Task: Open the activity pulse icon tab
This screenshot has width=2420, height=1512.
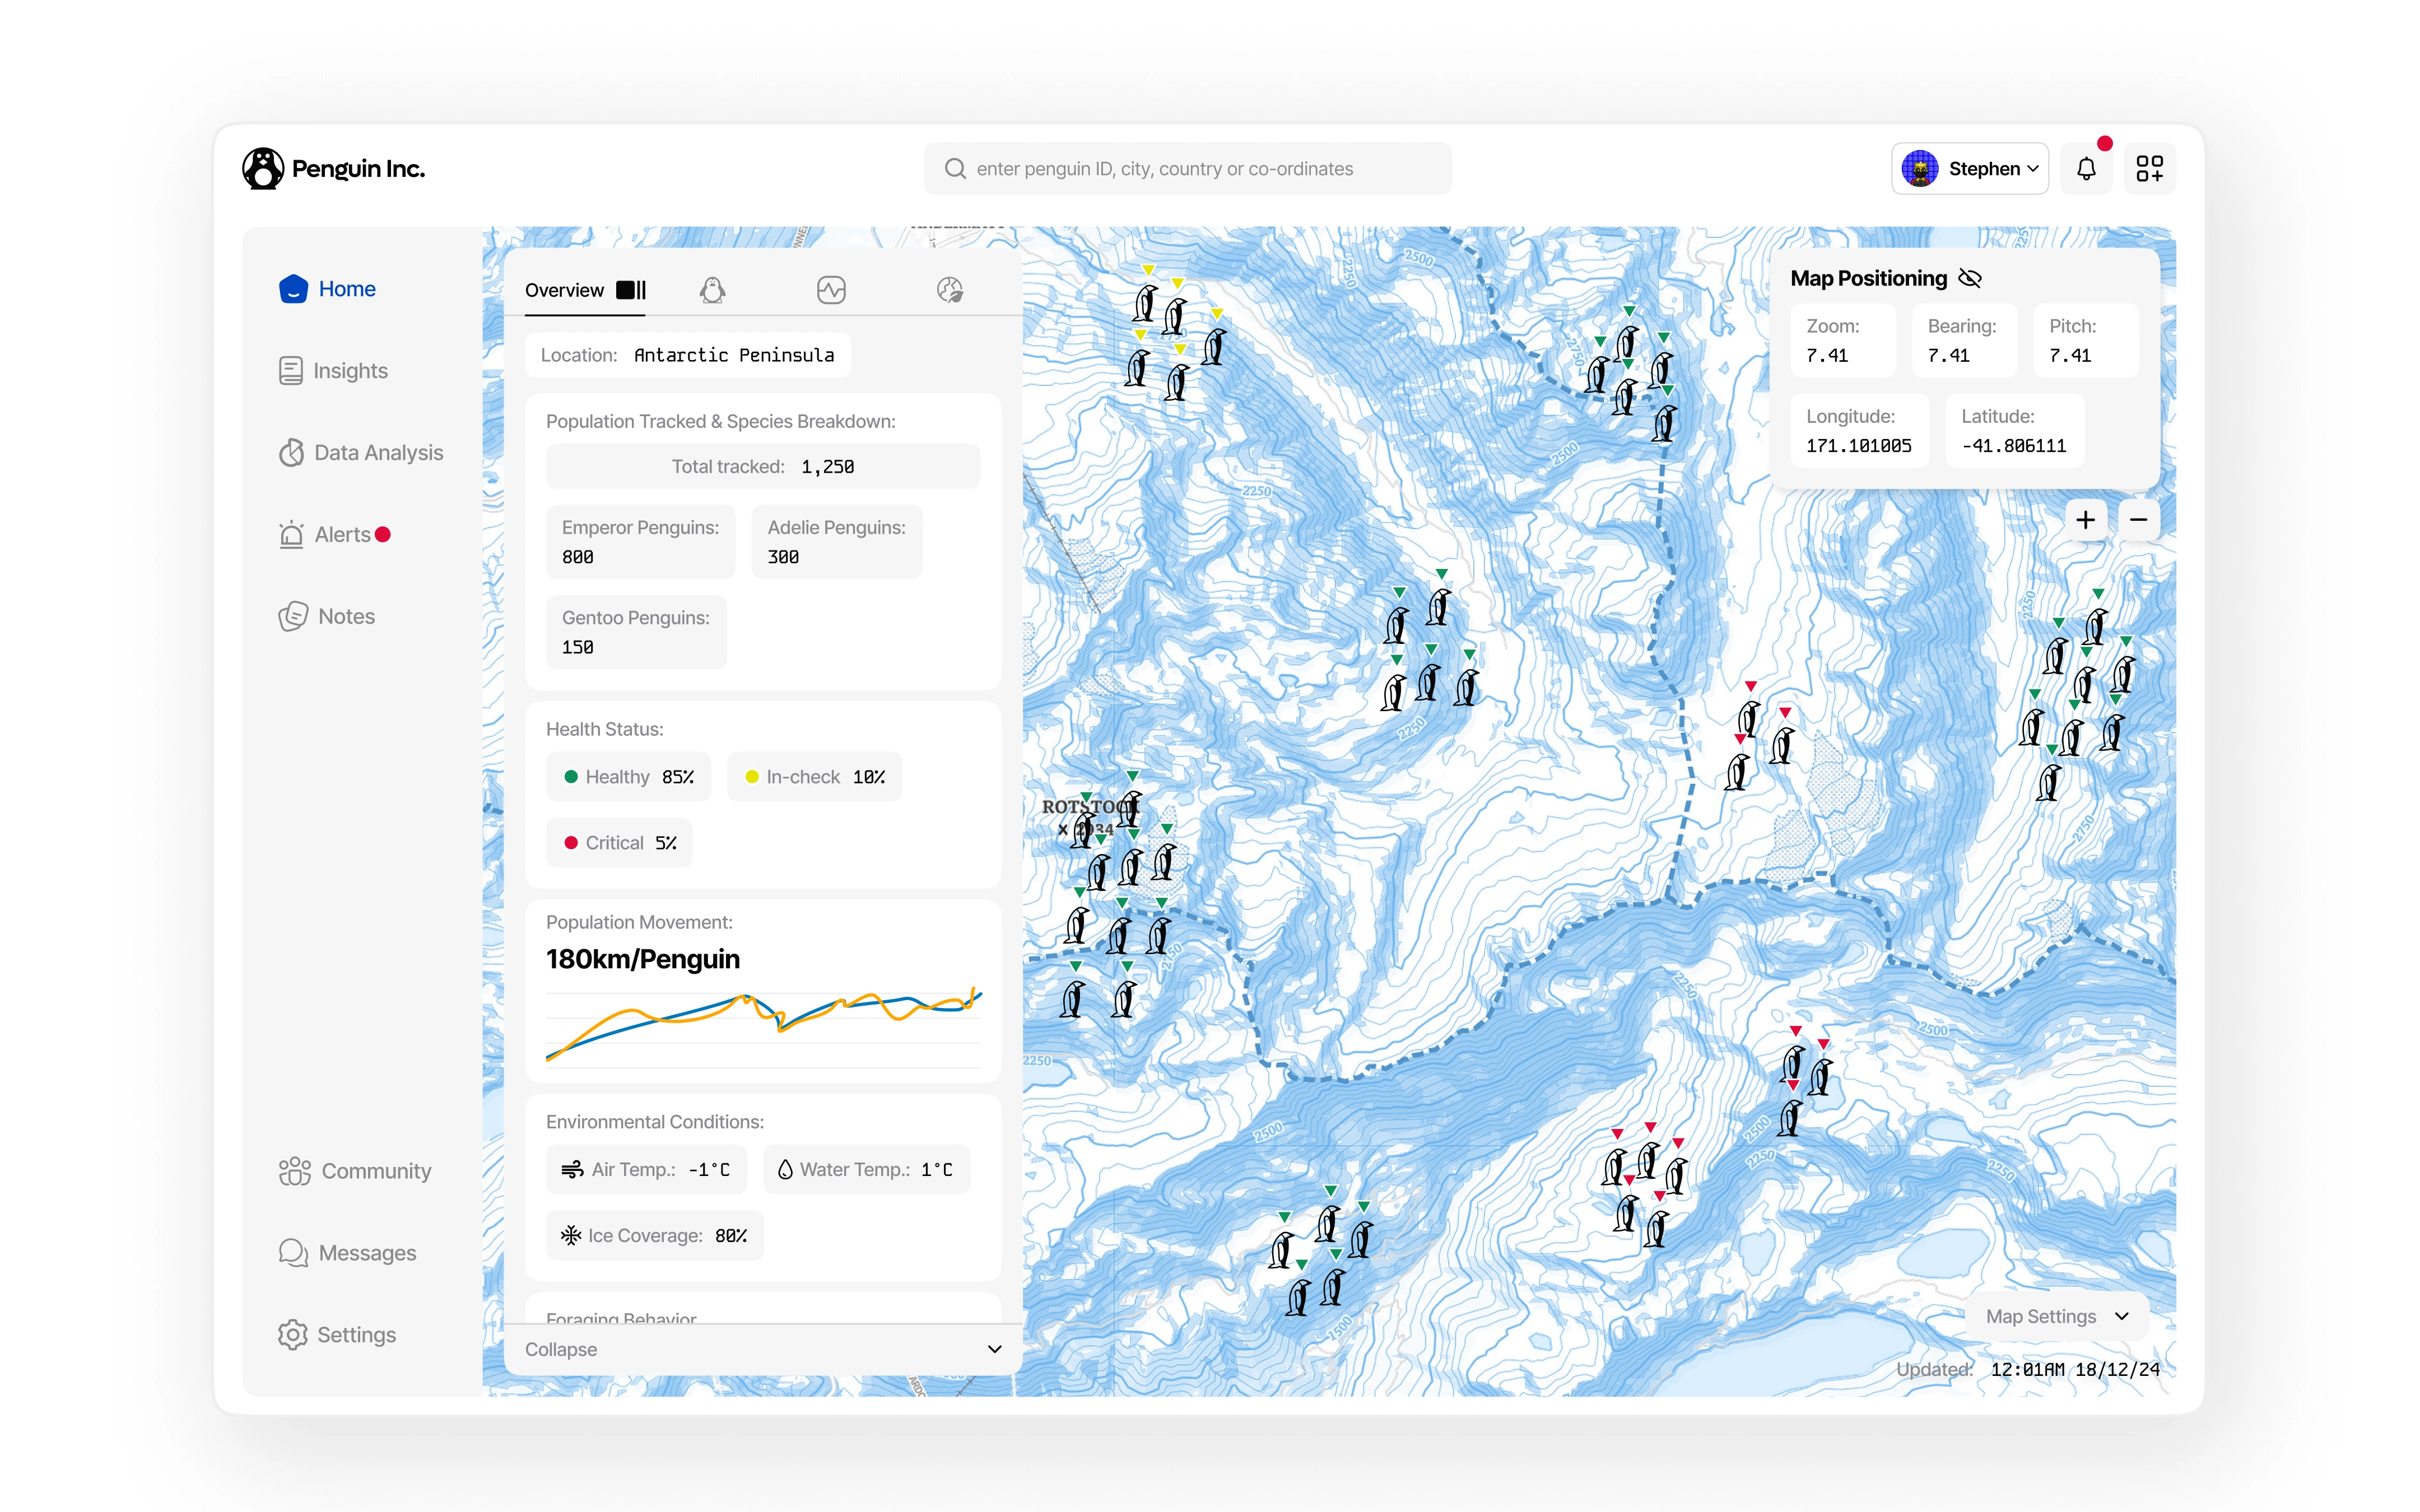Action: [831, 290]
